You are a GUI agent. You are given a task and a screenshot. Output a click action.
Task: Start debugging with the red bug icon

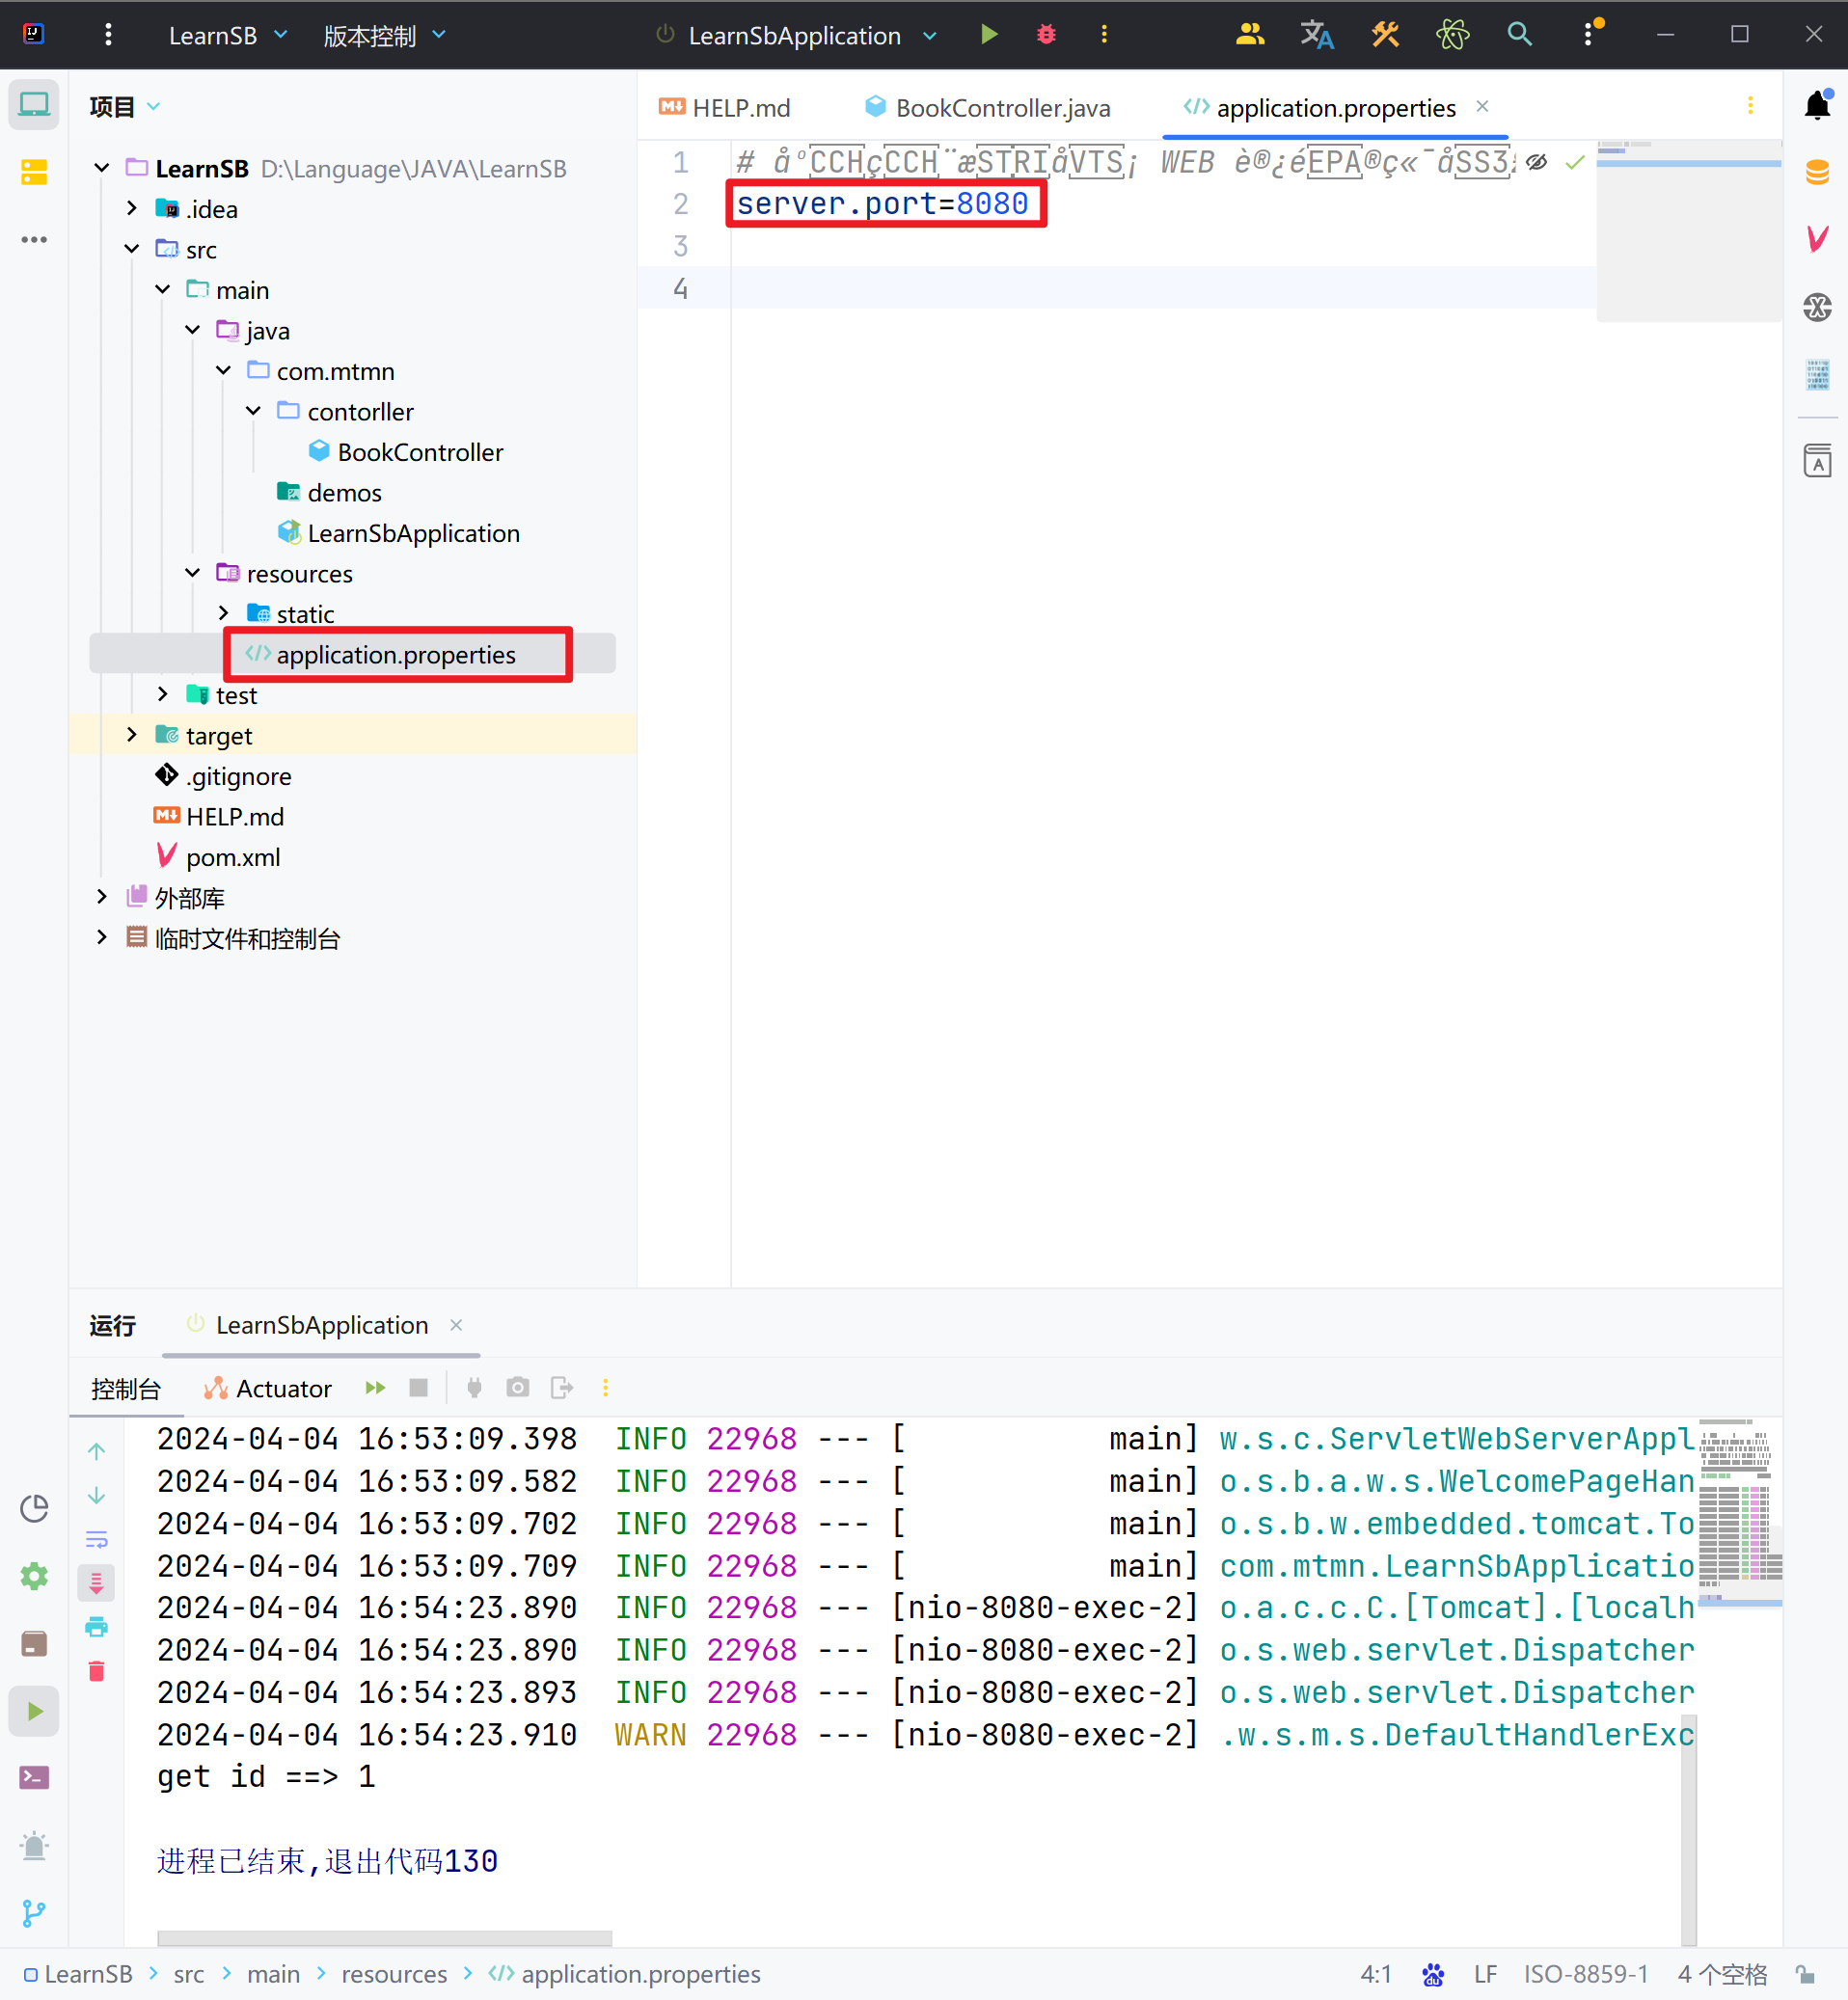pos(1046,35)
